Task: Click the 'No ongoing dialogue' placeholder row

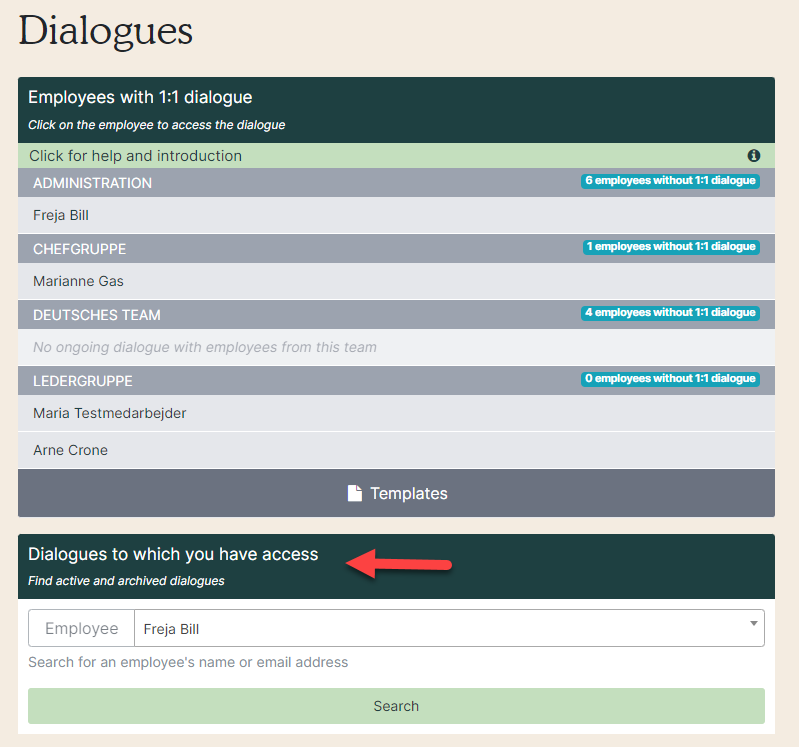Action: tap(205, 347)
